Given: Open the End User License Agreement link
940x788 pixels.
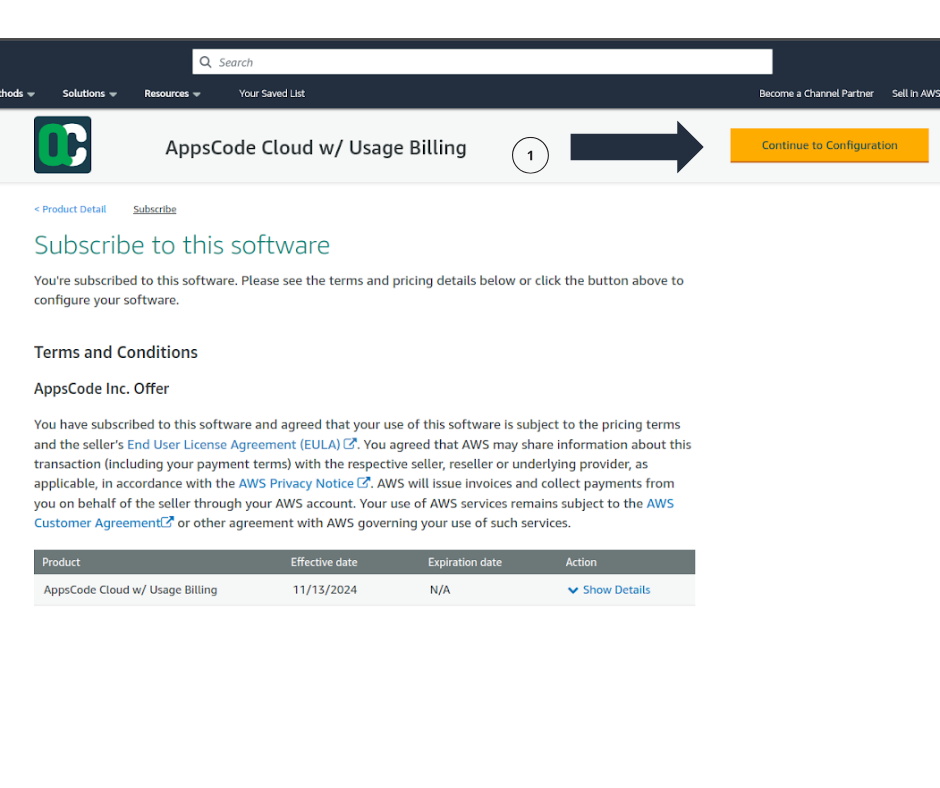Looking at the screenshot, I should tap(233, 444).
